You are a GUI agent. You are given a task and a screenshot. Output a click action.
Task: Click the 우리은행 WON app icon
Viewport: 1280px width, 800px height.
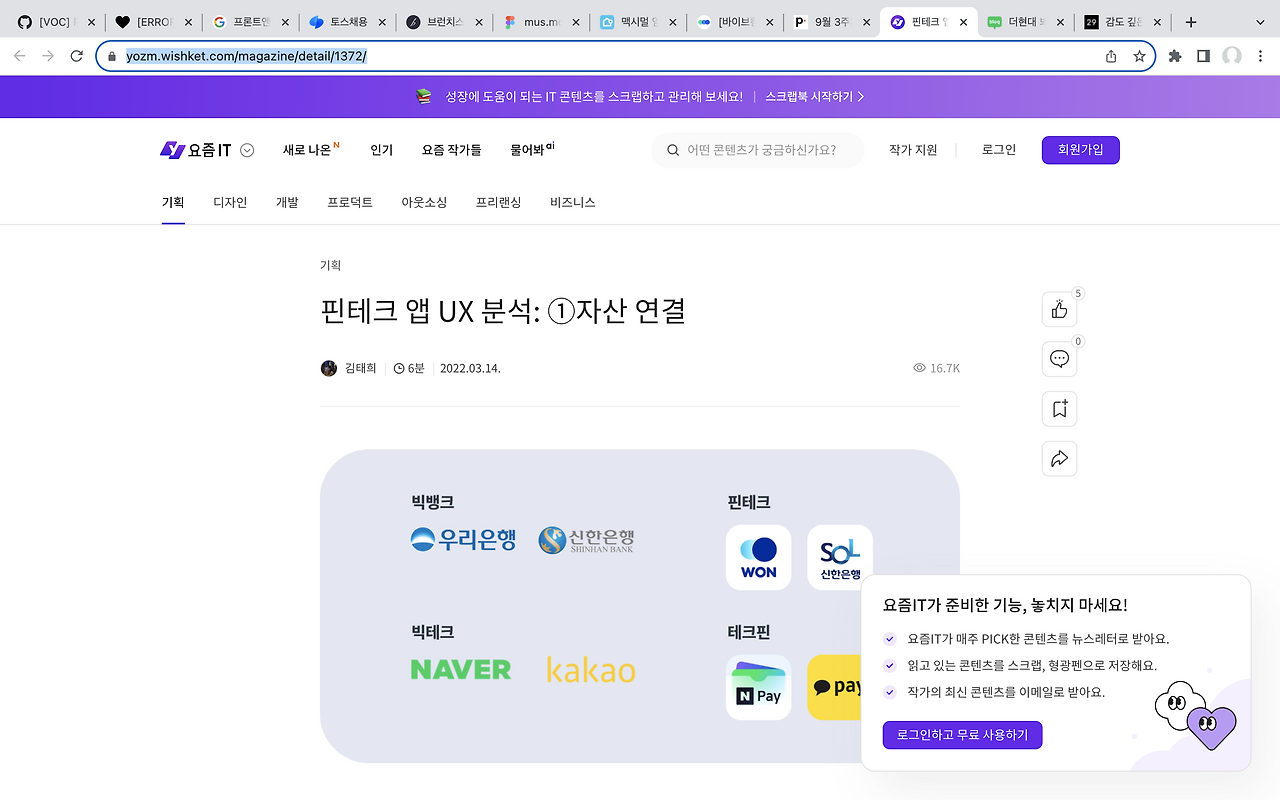tap(758, 557)
